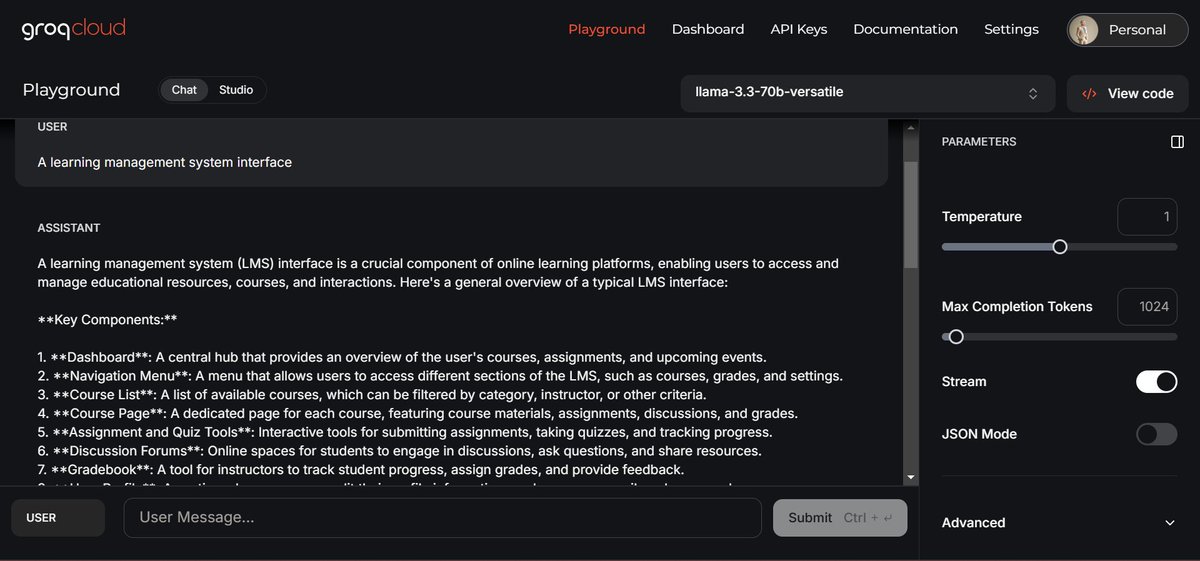
Task: Click the Temperature value field showing 1
Action: click(x=1147, y=217)
